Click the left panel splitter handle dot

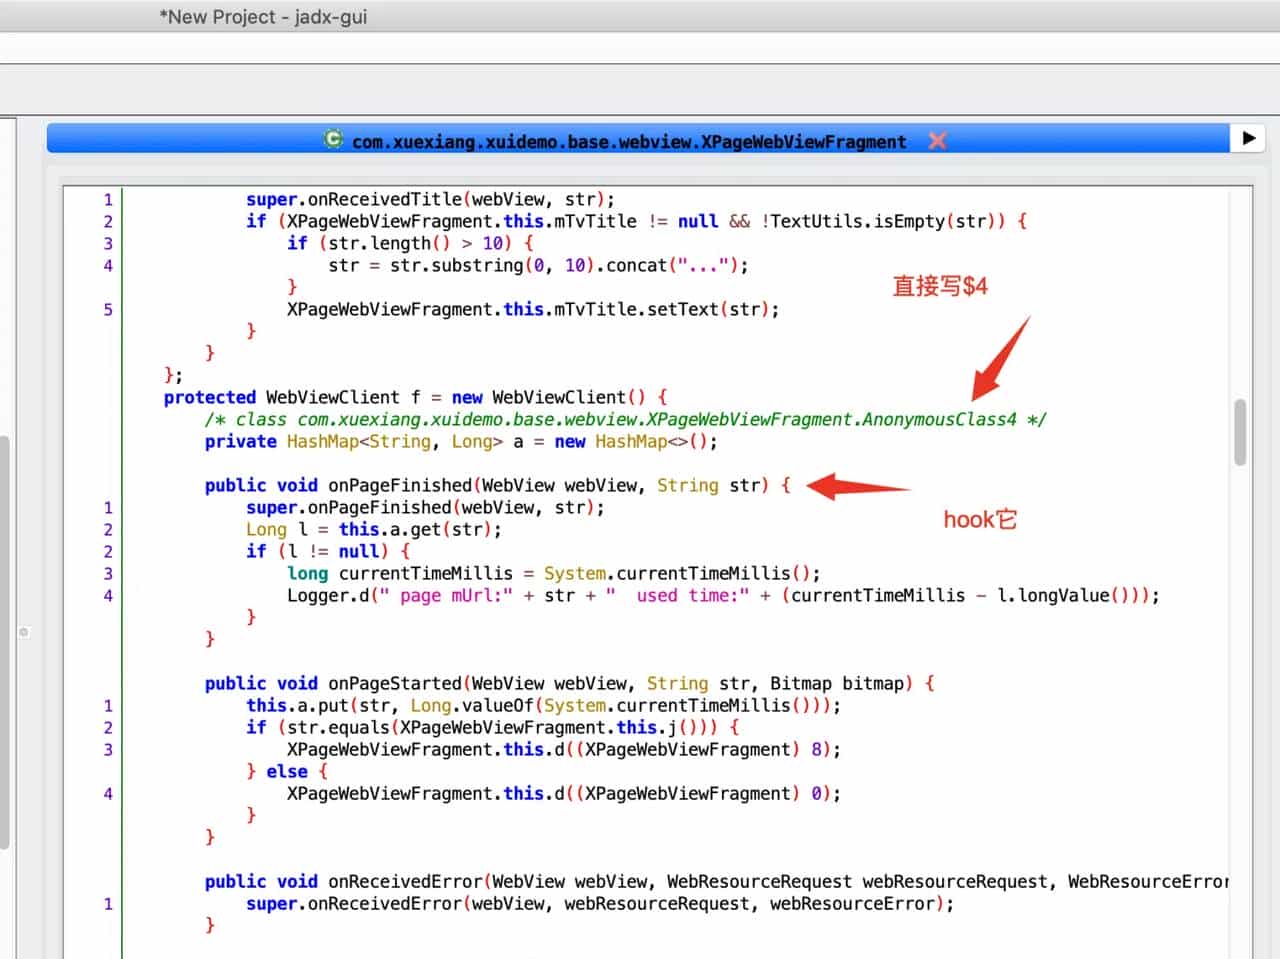tap(24, 632)
